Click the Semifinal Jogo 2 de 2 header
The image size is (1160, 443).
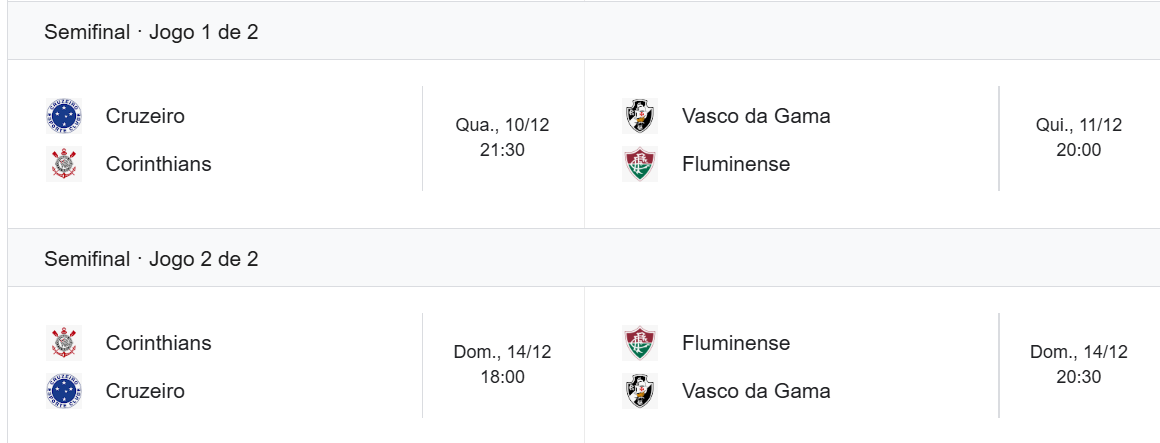click(151, 259)
